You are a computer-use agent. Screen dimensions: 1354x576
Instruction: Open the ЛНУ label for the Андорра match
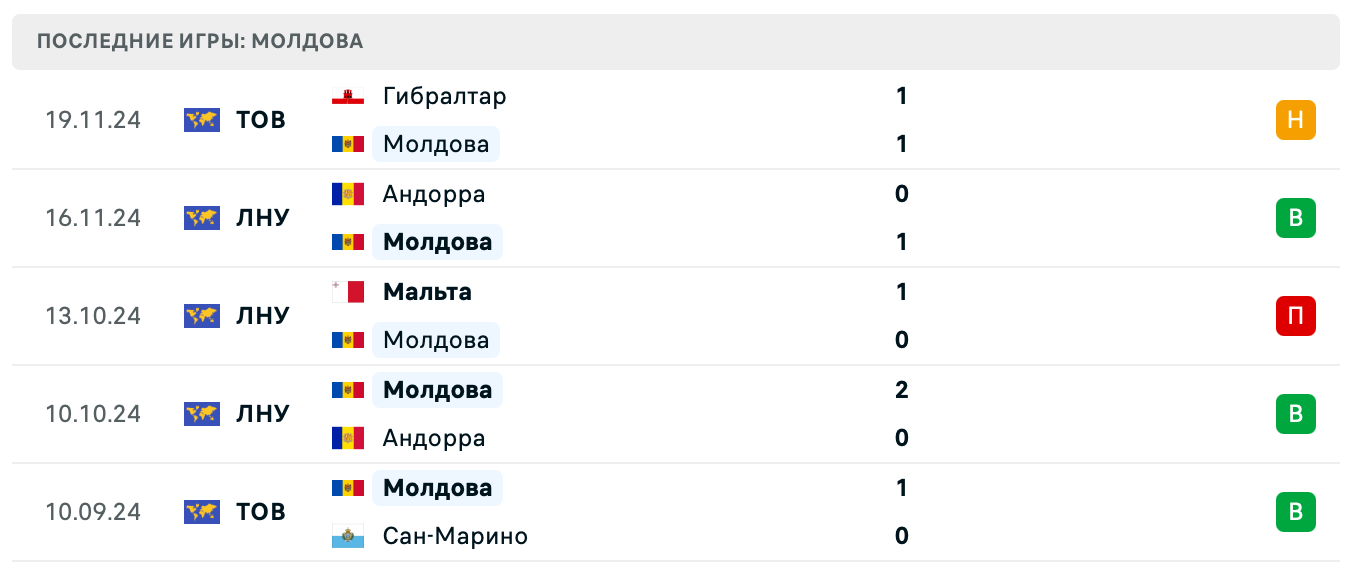261,217
